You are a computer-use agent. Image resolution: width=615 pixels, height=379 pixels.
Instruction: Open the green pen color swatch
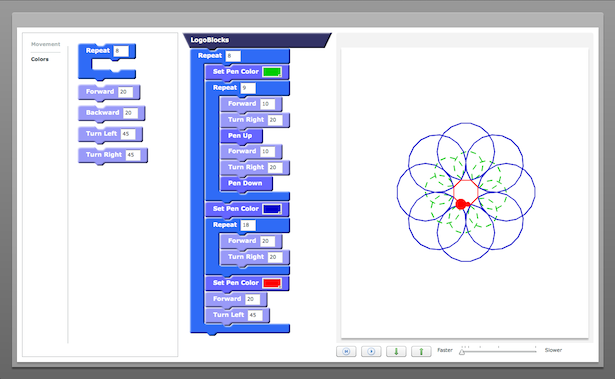coord(272,72)
